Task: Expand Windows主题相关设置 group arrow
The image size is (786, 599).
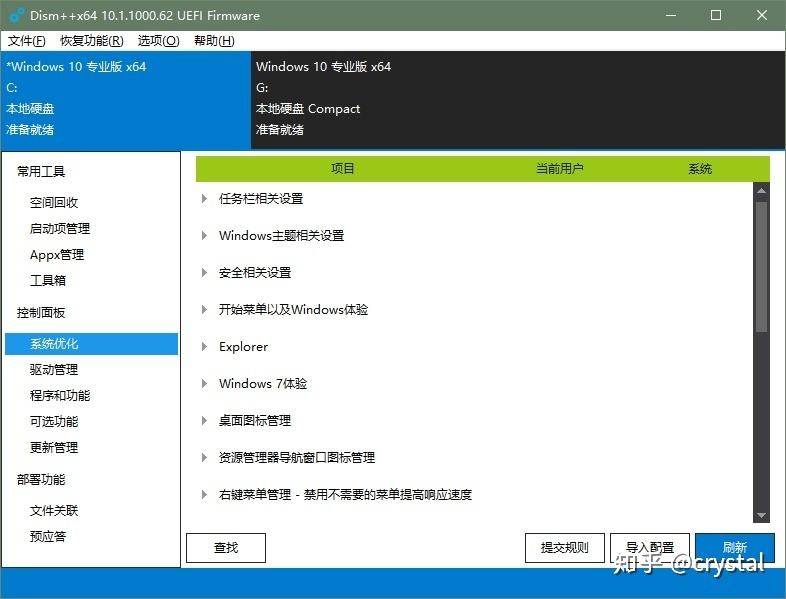Action: [204, 236]
